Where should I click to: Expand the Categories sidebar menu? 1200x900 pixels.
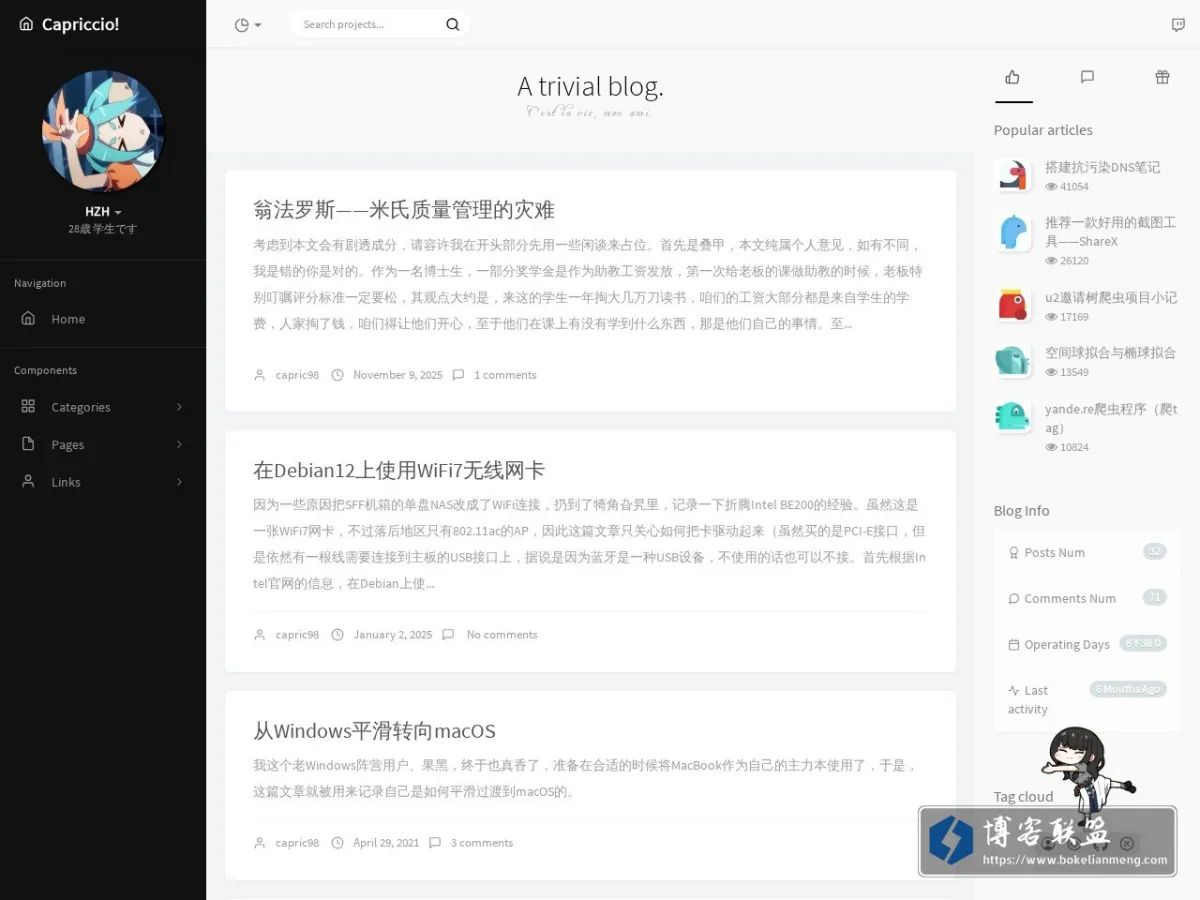pos(103,407)
